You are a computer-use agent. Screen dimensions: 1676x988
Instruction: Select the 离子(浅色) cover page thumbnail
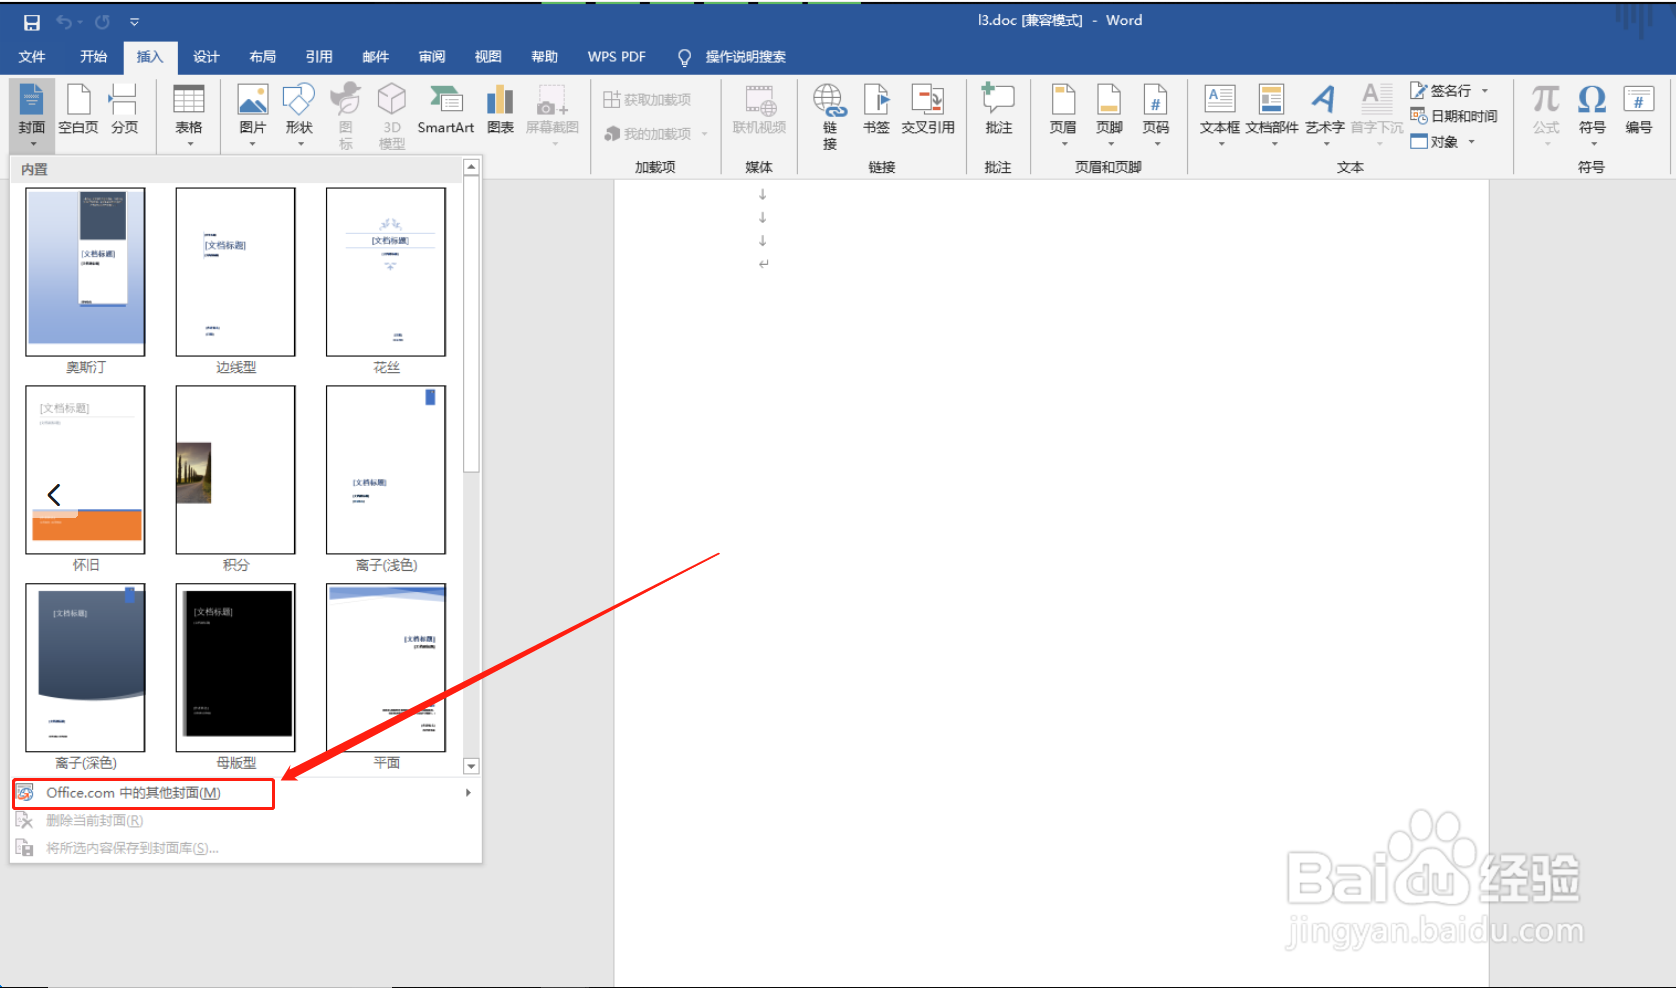pos(386,470)
